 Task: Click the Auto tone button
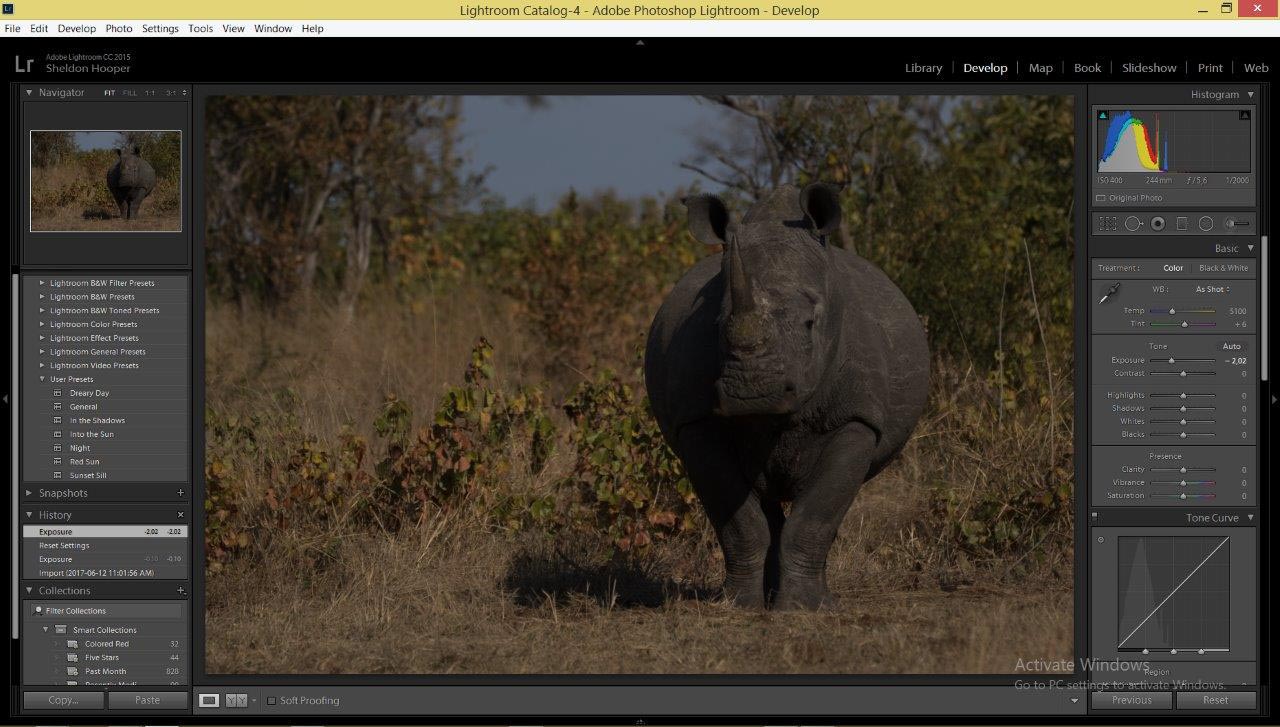pyautogui.click(x=1232, y=346)
